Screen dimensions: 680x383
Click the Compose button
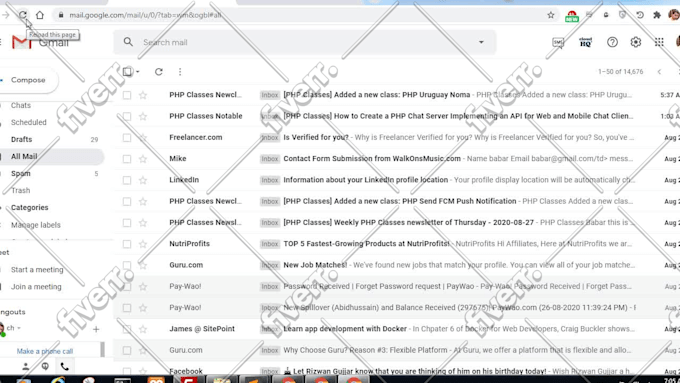(x=28, y=80)
